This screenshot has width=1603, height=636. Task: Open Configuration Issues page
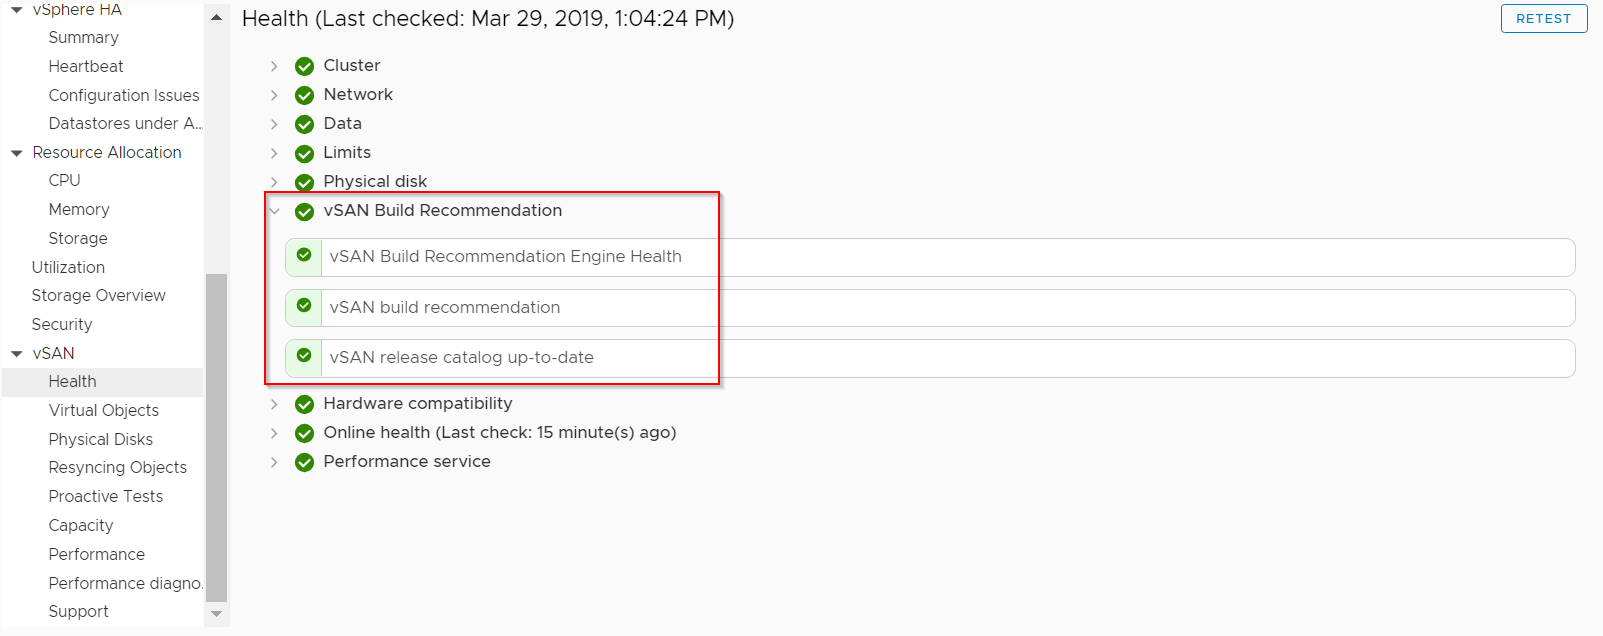pyautogui.click(x=124, y=95)
